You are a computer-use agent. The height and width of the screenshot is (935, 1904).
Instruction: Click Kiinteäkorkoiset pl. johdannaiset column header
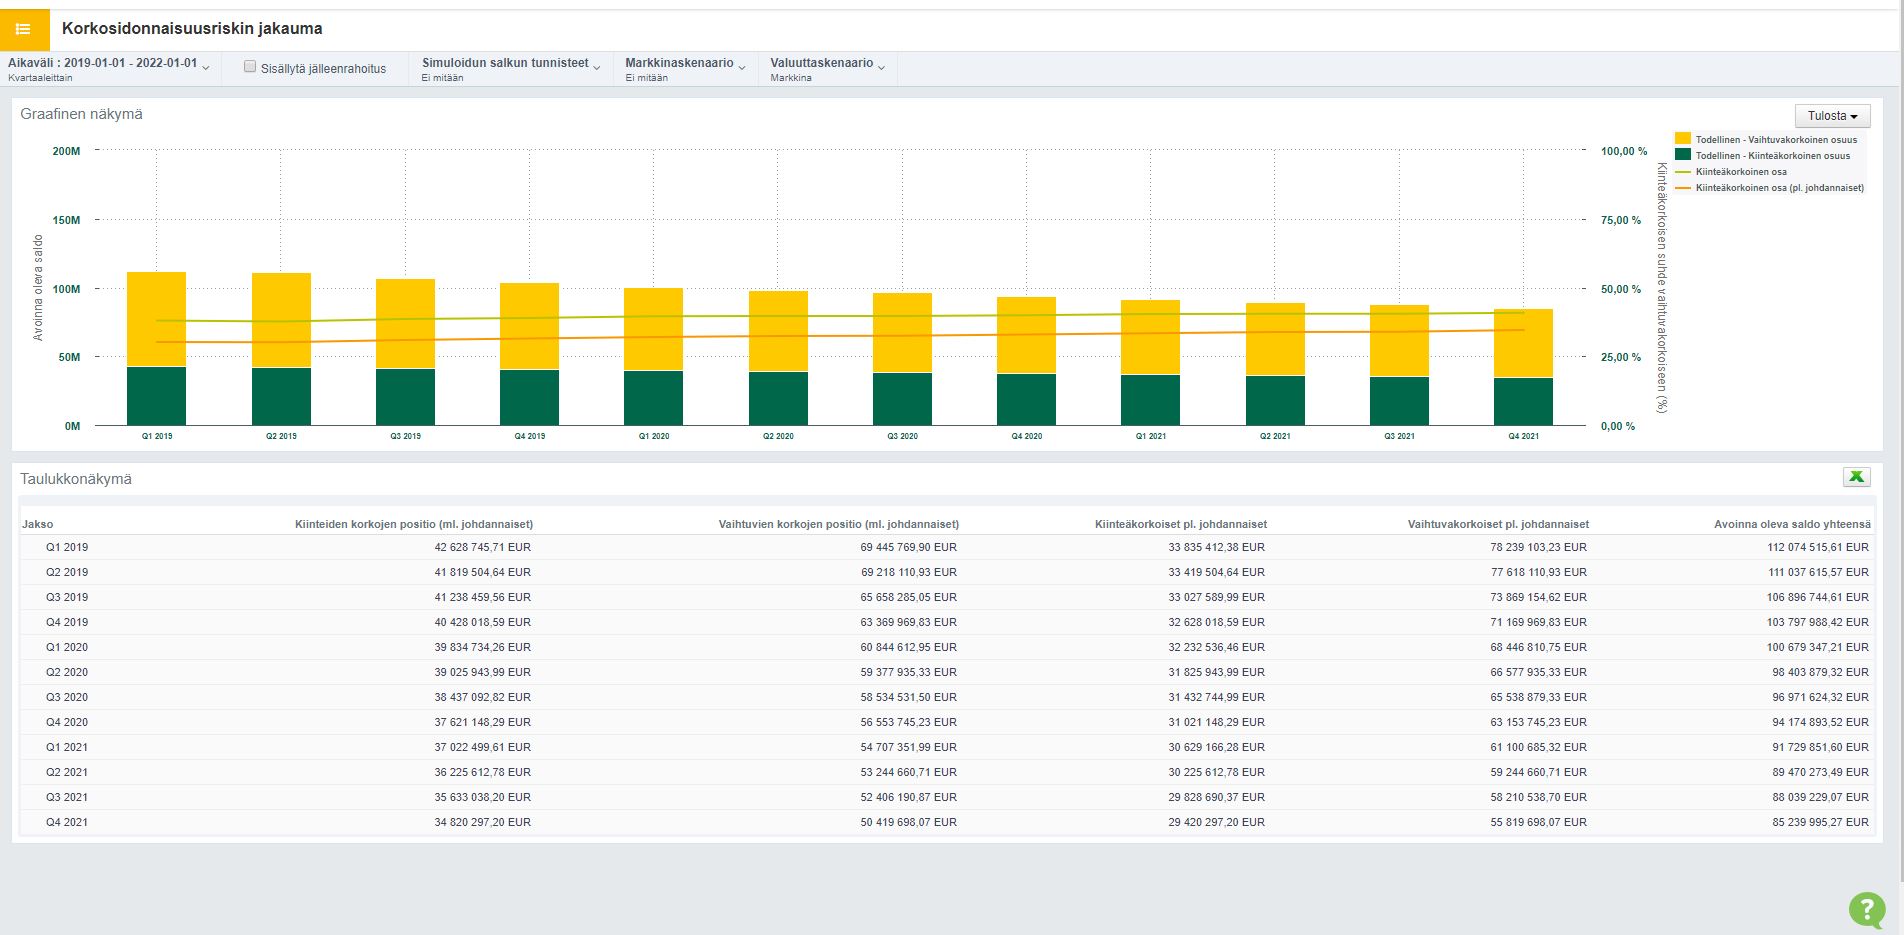point(1180,524)
